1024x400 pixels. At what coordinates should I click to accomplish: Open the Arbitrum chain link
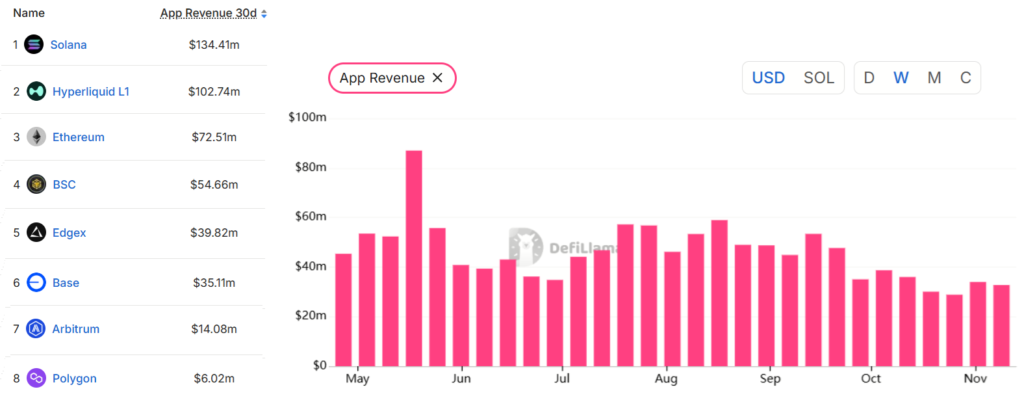(x=76, y=329)
